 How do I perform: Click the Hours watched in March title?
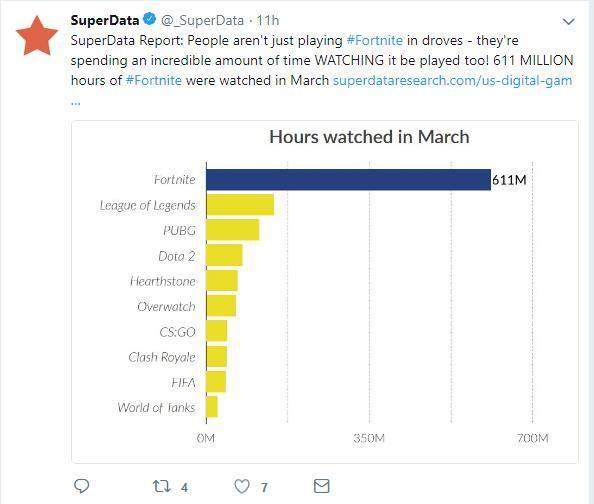(x=369, y=137)
